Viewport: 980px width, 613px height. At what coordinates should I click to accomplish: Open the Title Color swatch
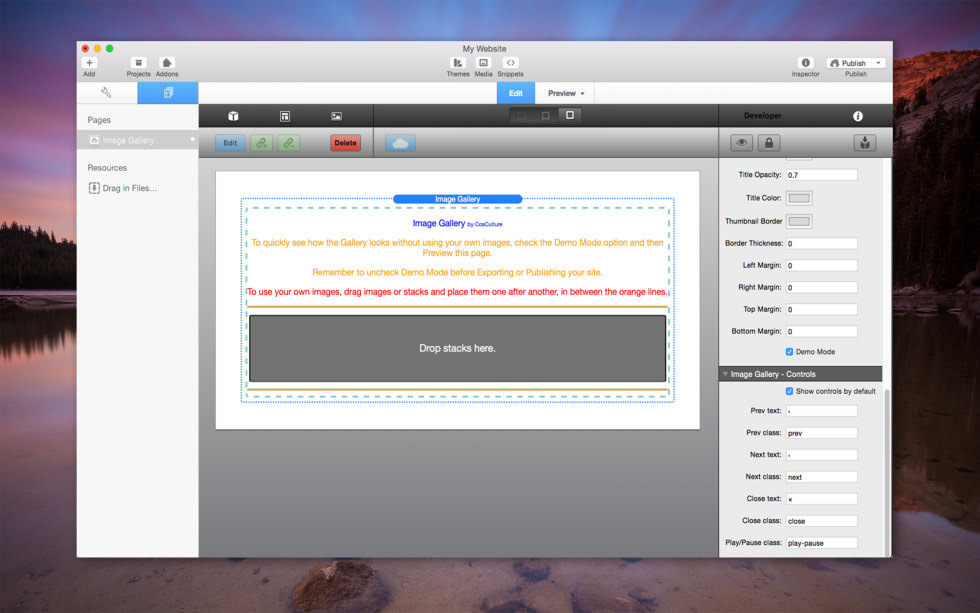(799, 198)
